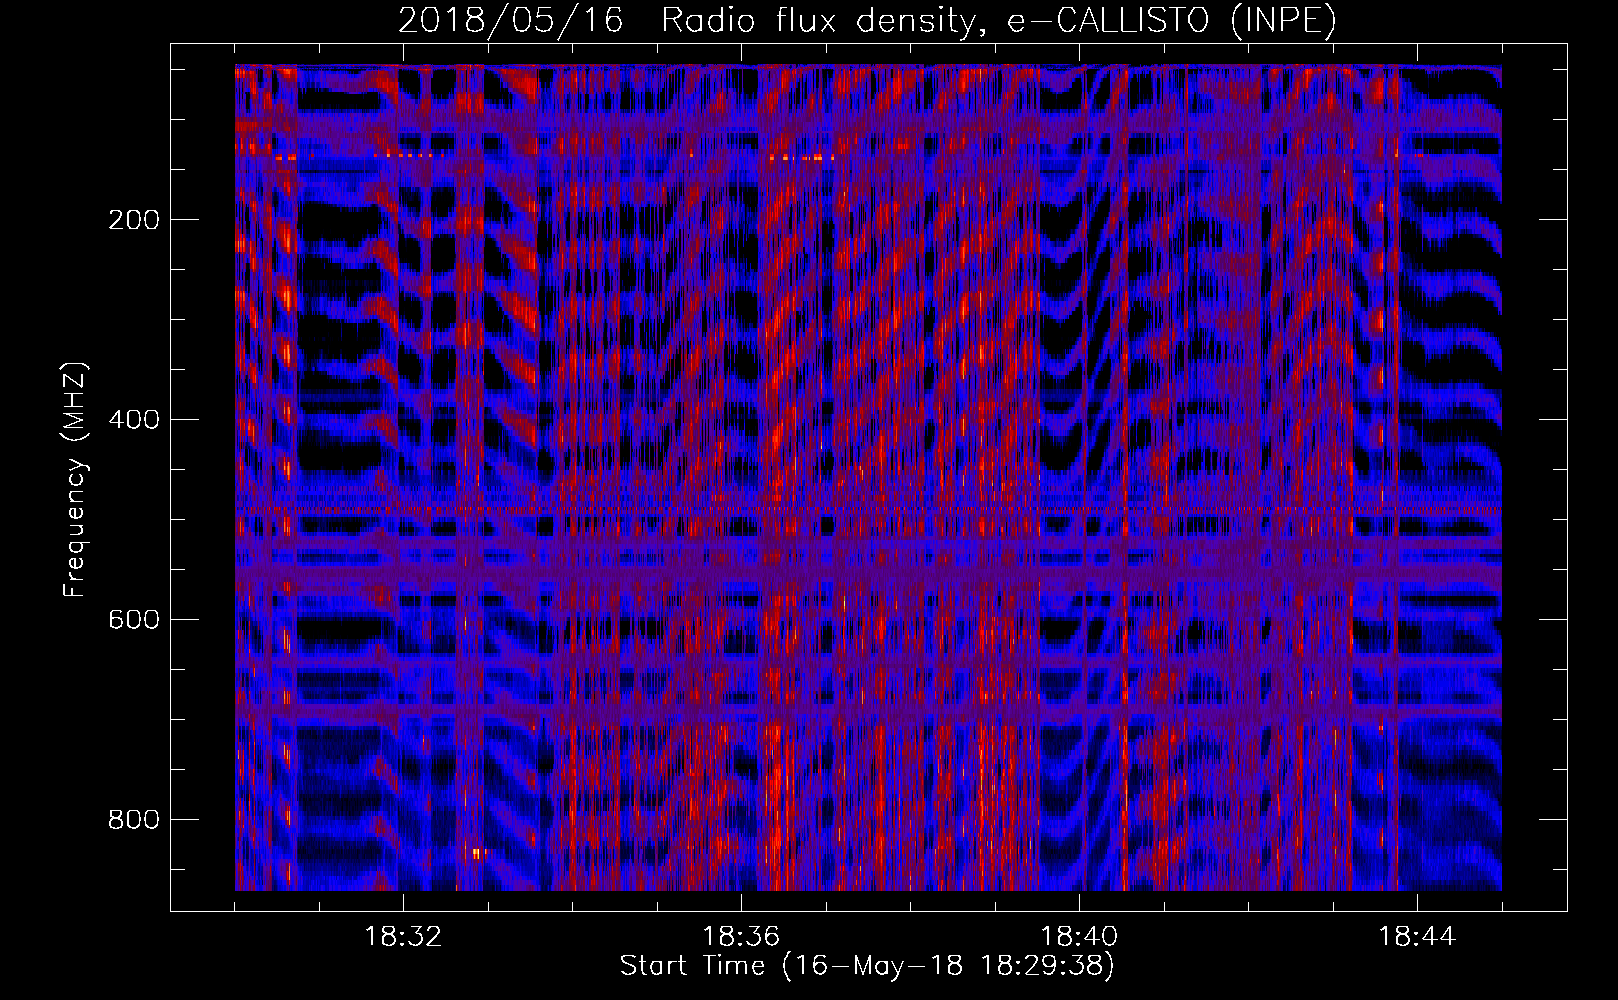Click the 800 frequency tick label
Viewport: 1618px width, 1000px height.
134,820
